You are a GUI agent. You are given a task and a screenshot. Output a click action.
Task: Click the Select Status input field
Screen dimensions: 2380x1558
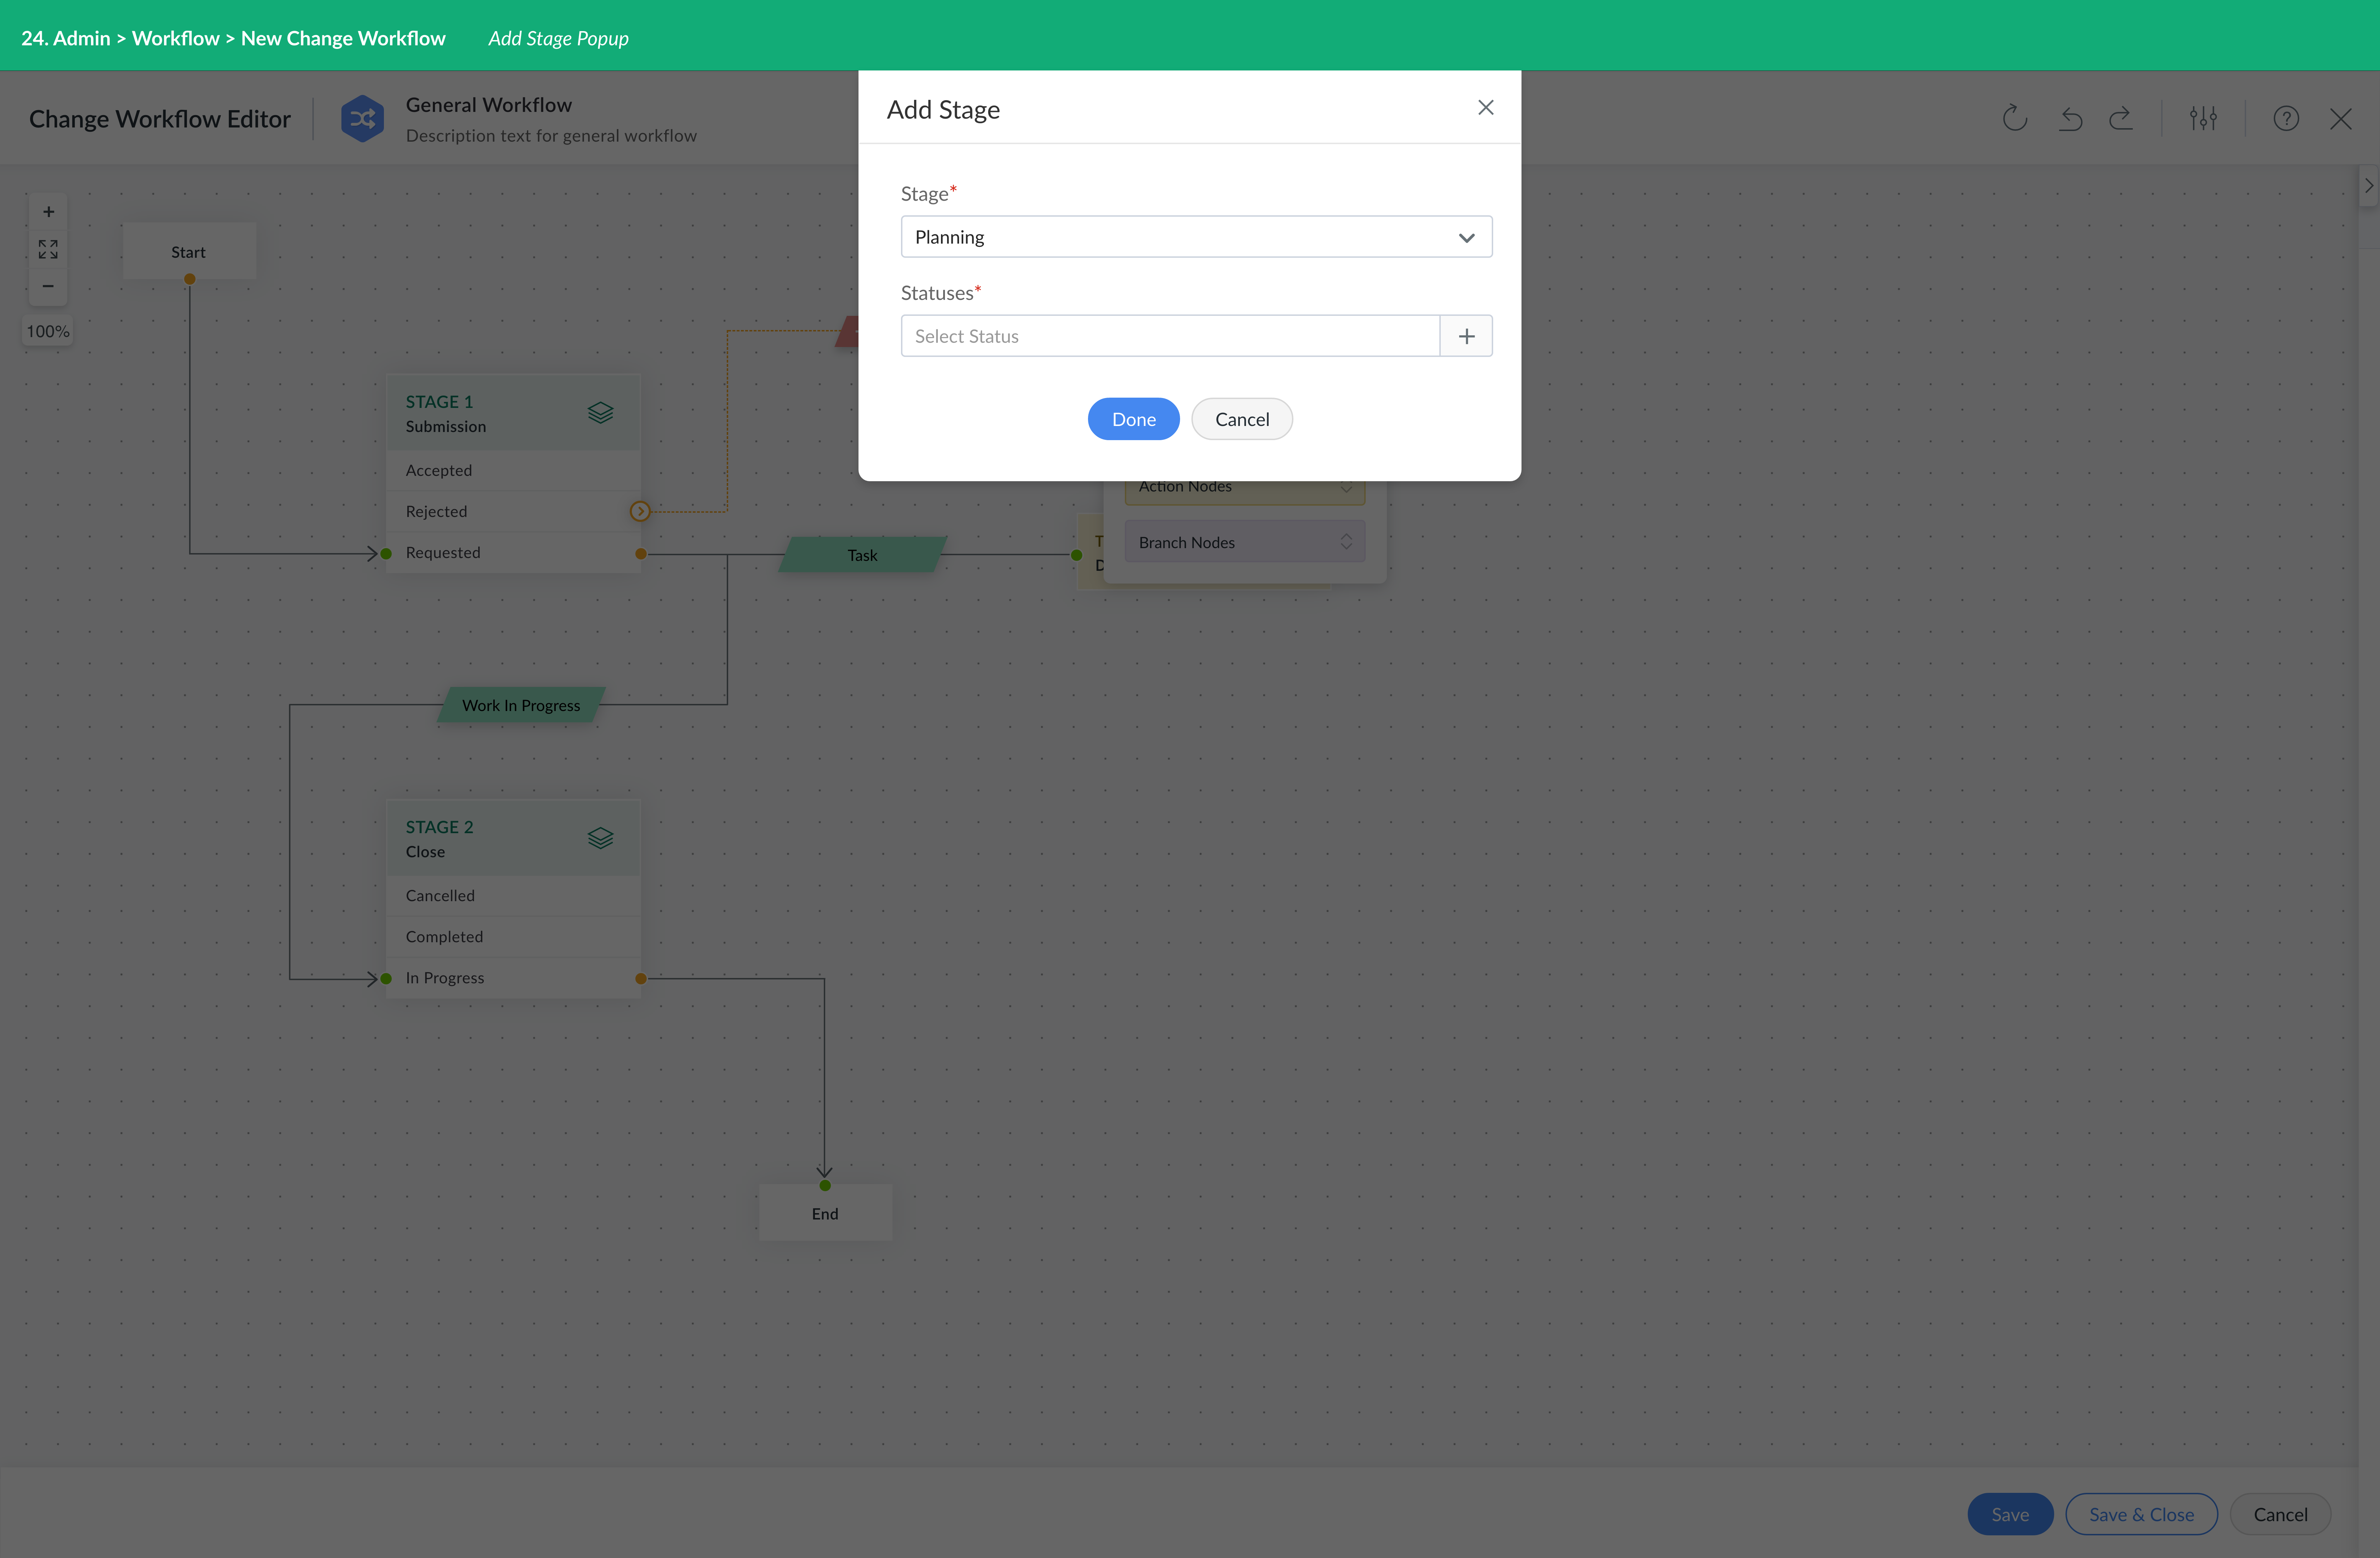[x=1170, y=336]
